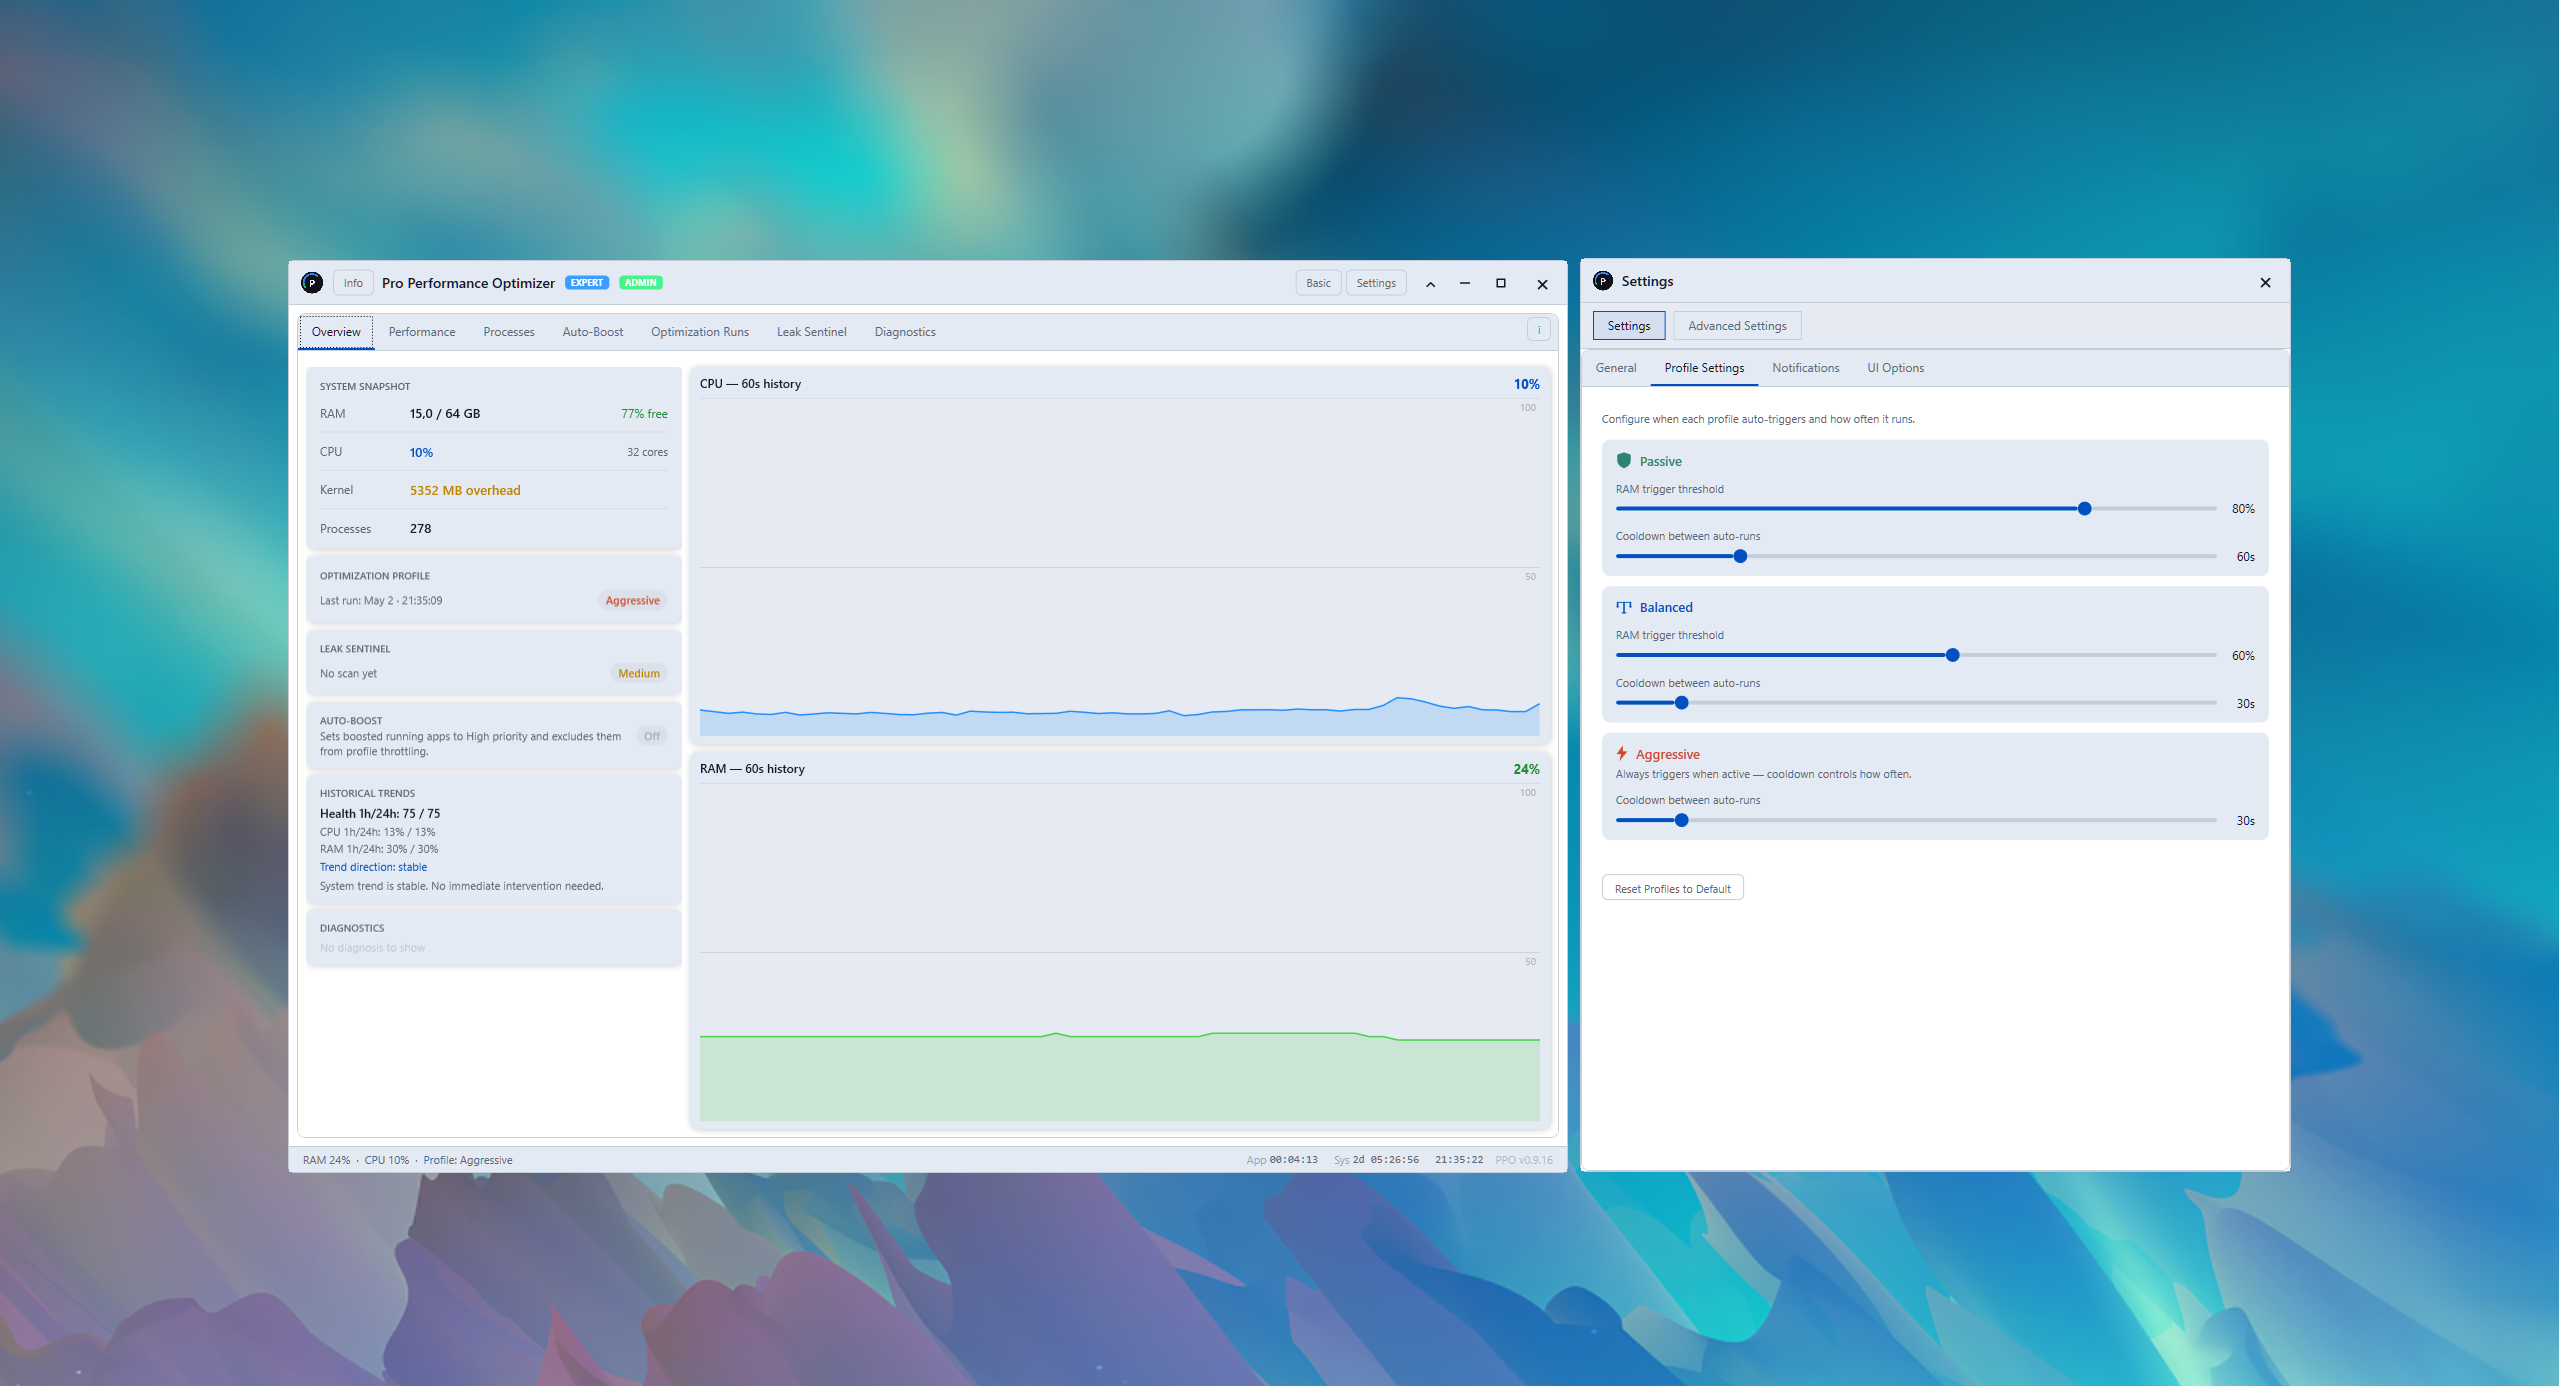Screen dimensions: 2559x1386
Task: Click the Balanced threshold 60% value
Action: [x=2243, y=656]
